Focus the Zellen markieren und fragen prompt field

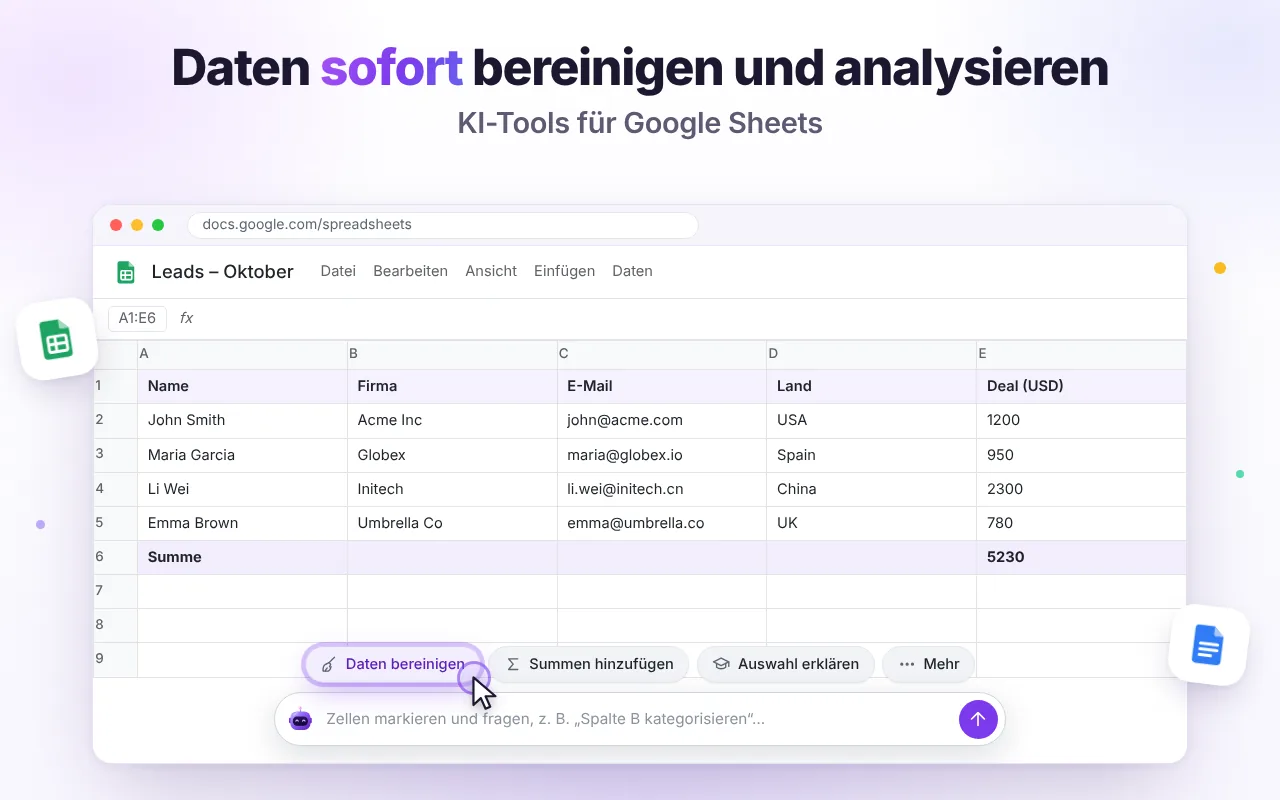(x=640, y=719)
